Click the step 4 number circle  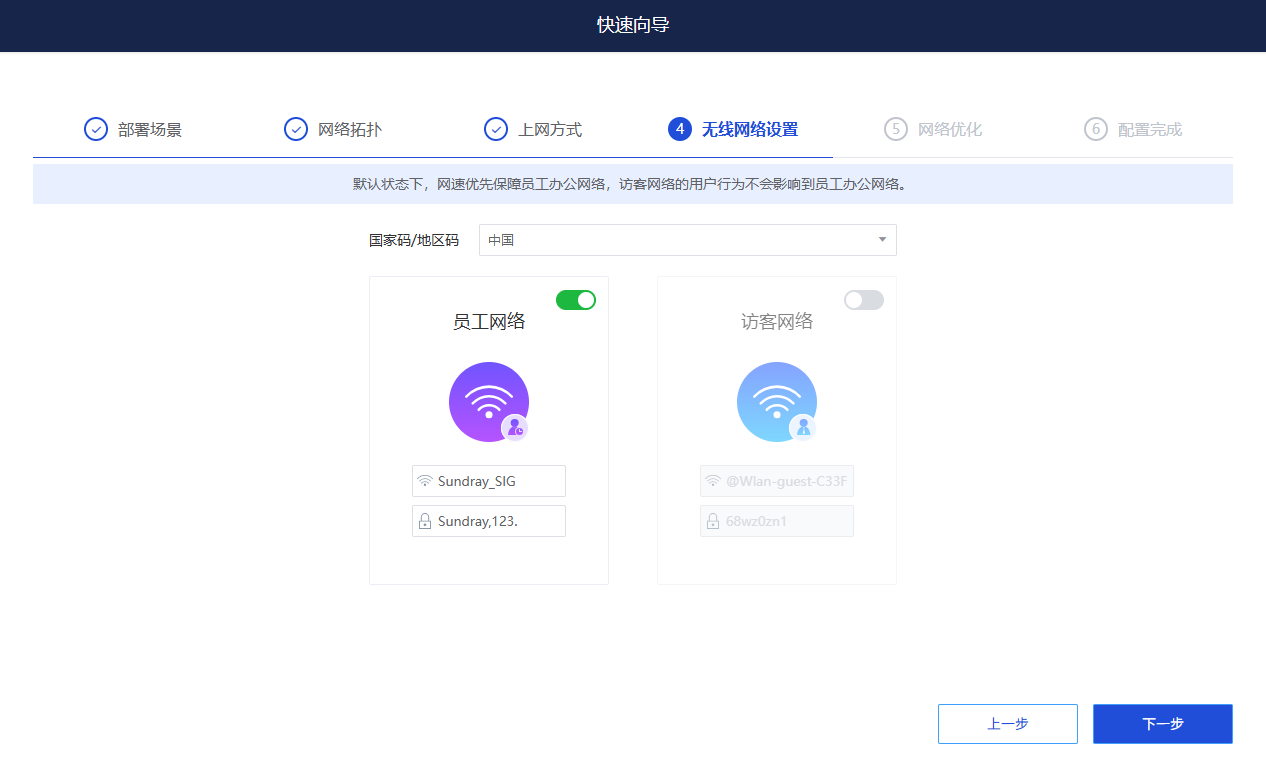[x=680, y=129]
